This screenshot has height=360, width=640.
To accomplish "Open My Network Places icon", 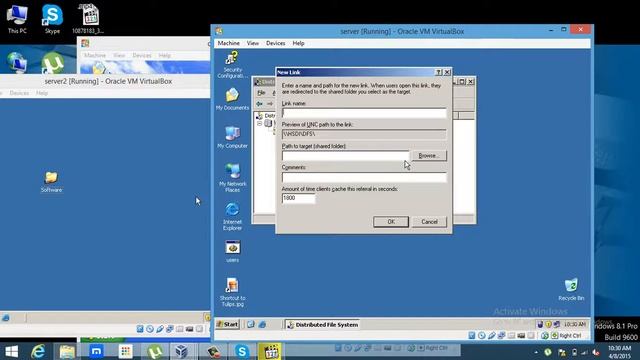I will point(232,178).
